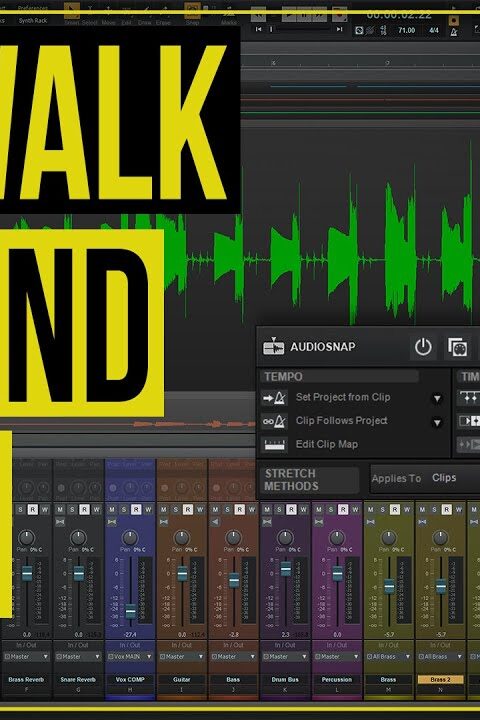Click the Go to Start transport icon
Screen dimensions: 480x720
[x=259, y=29]
